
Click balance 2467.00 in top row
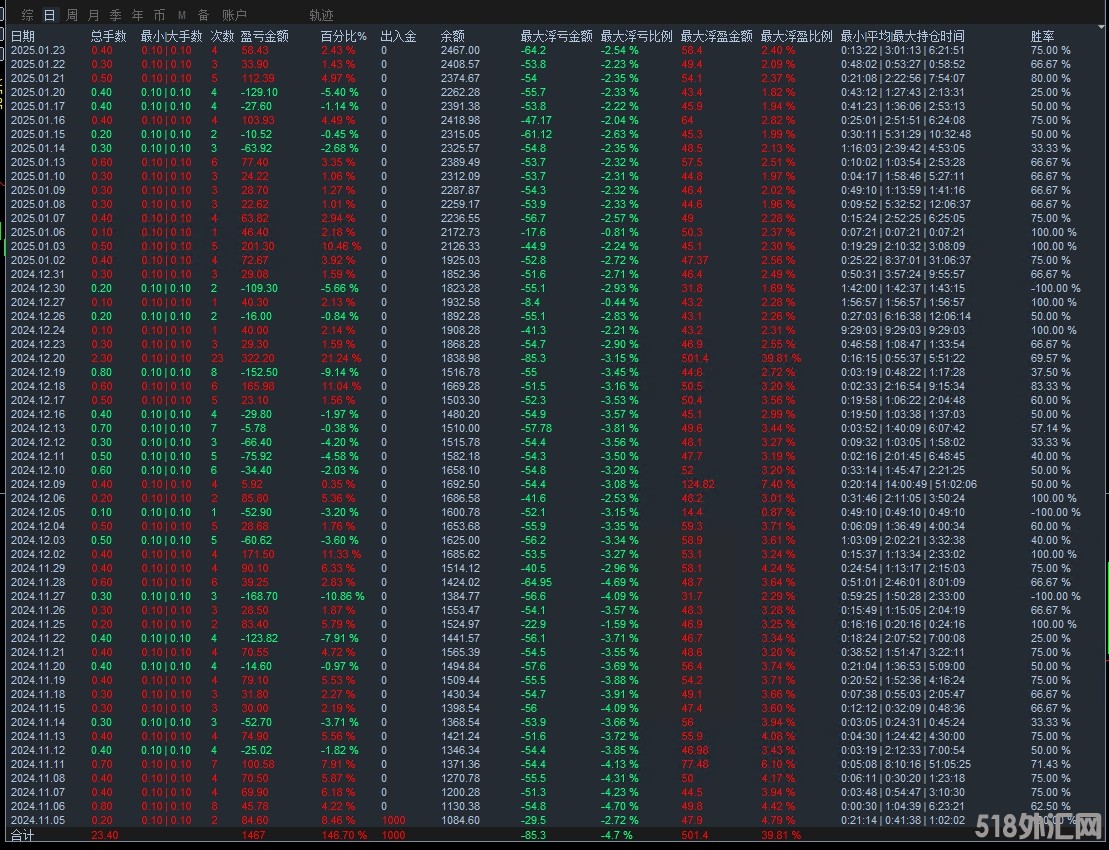click(x=460, y=50)
